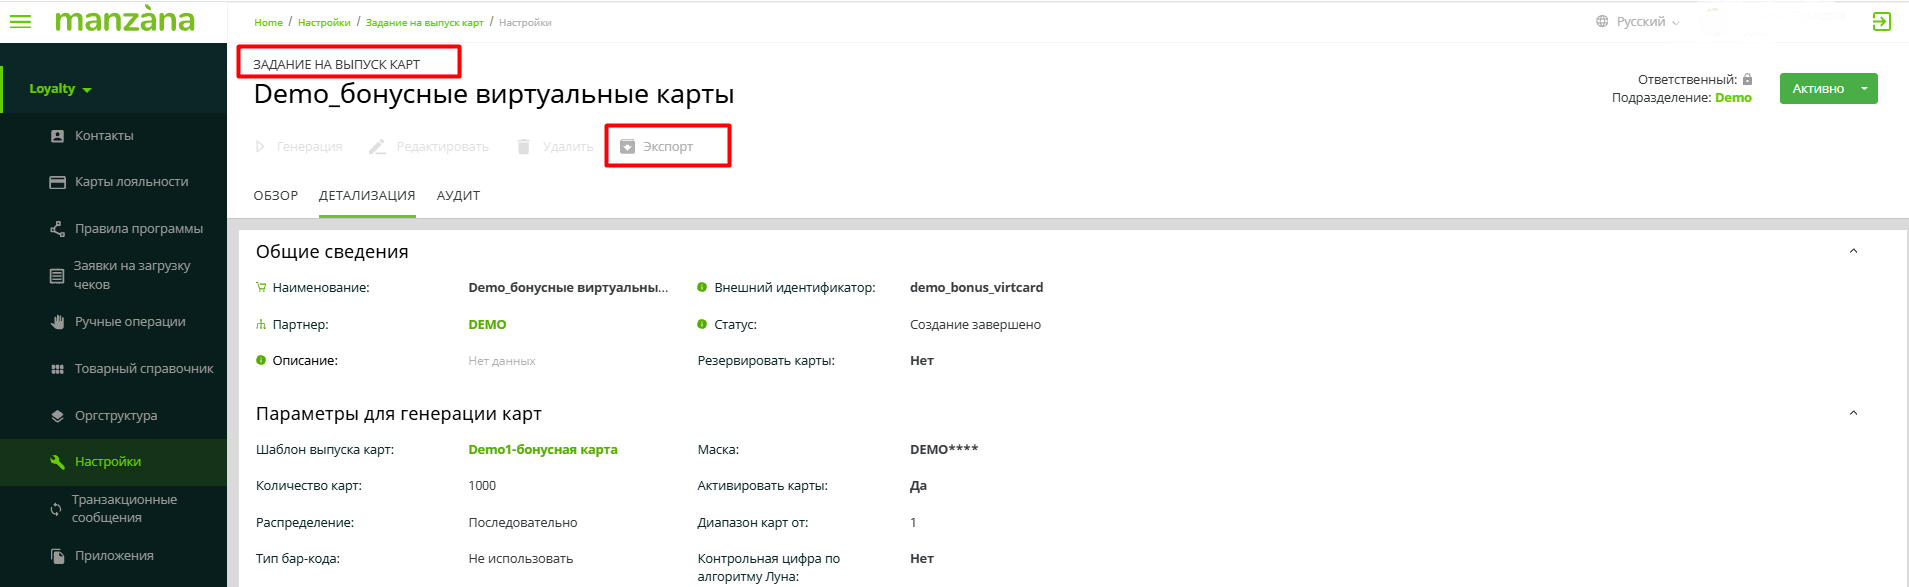Open Транзакционные сообщения in the sidebar
The image size is (1909, 587).
(124, 509)
